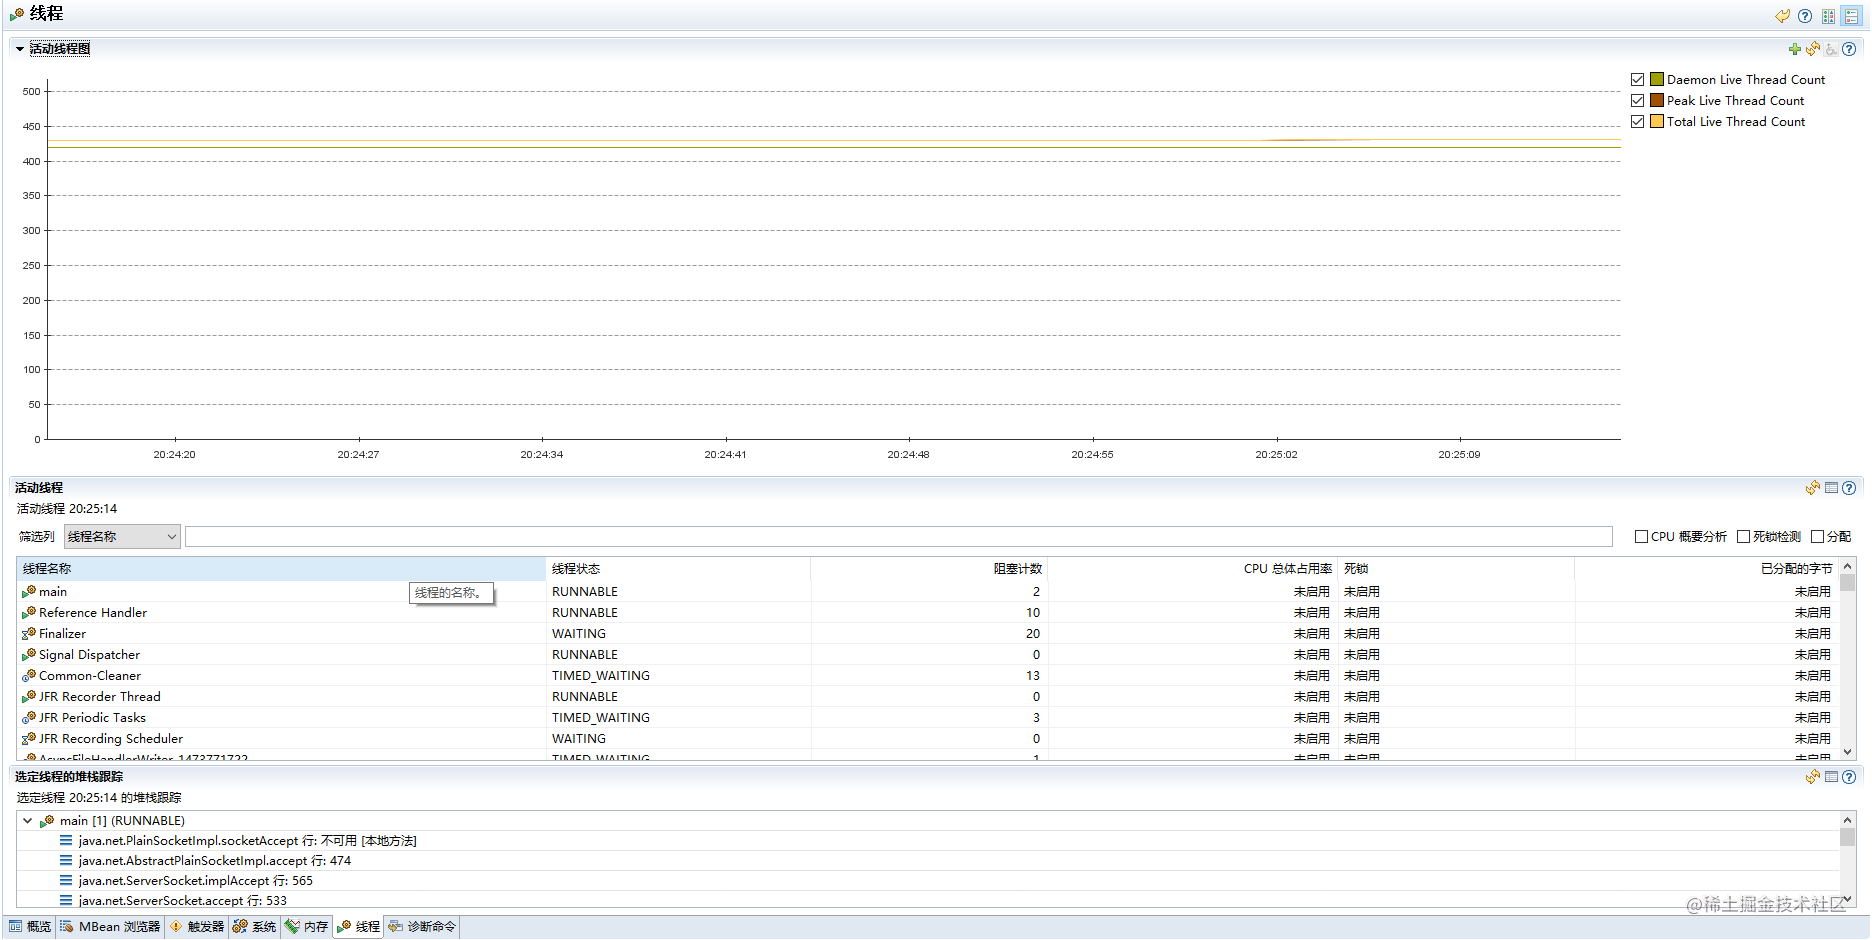The height and width of the screenshot is (940, 1872).
Task: Select the 线程 tab at bottom
Action: tap(359, 927)
